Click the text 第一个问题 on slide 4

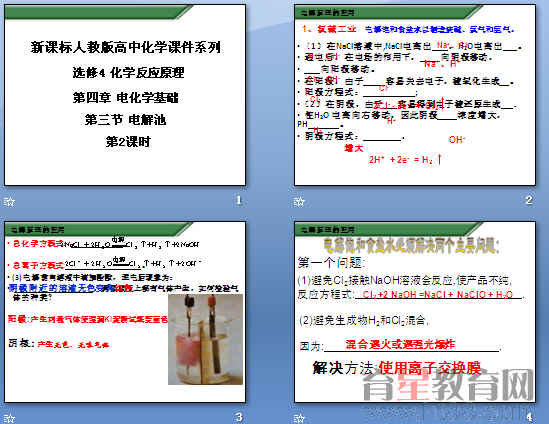[x=332, y=262]
